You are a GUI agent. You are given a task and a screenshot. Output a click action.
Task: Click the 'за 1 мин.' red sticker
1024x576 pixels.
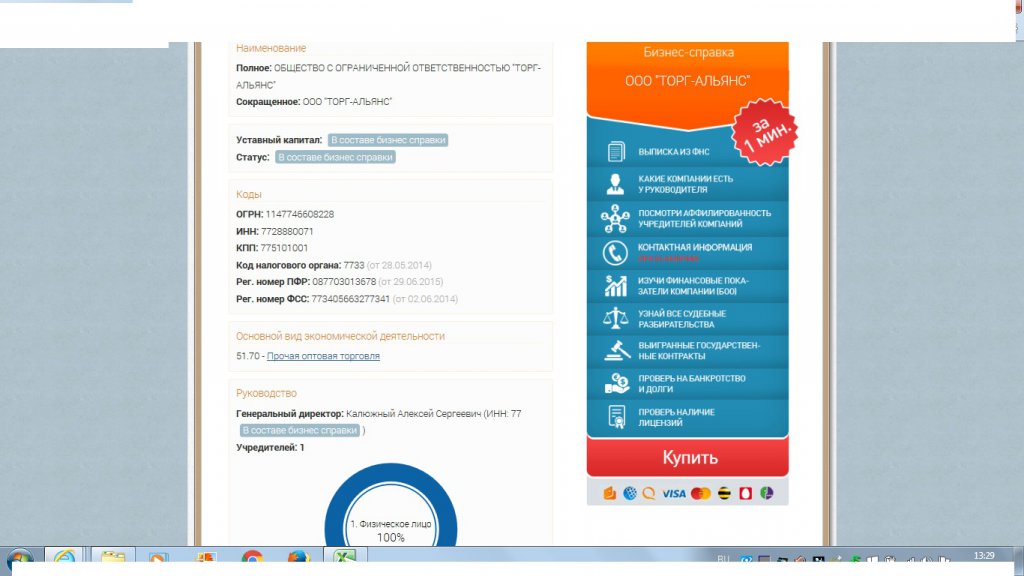[765, 132]
